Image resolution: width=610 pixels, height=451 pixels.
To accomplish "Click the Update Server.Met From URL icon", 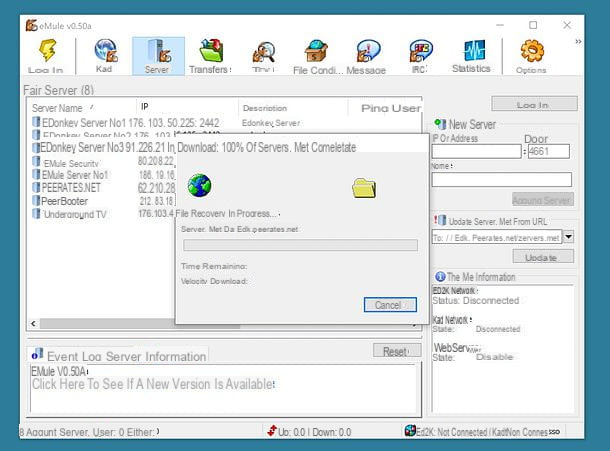I will tap(440, 221).
